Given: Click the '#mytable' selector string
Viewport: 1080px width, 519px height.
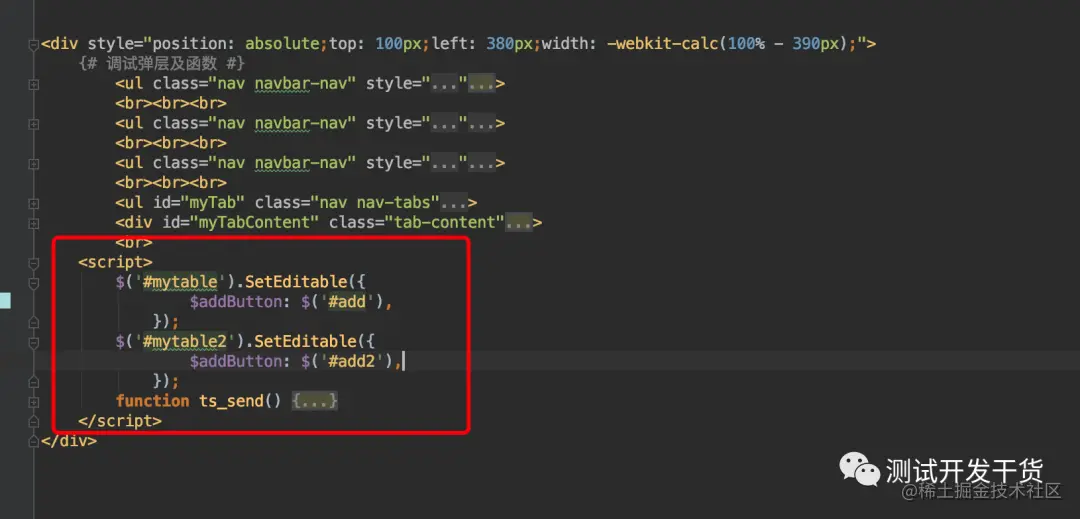Looking at the screenshot, I should point(180,282).
